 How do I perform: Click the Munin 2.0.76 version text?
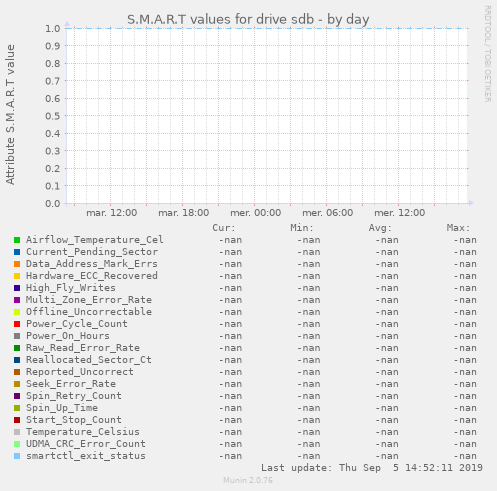click(x=248, y=480)
